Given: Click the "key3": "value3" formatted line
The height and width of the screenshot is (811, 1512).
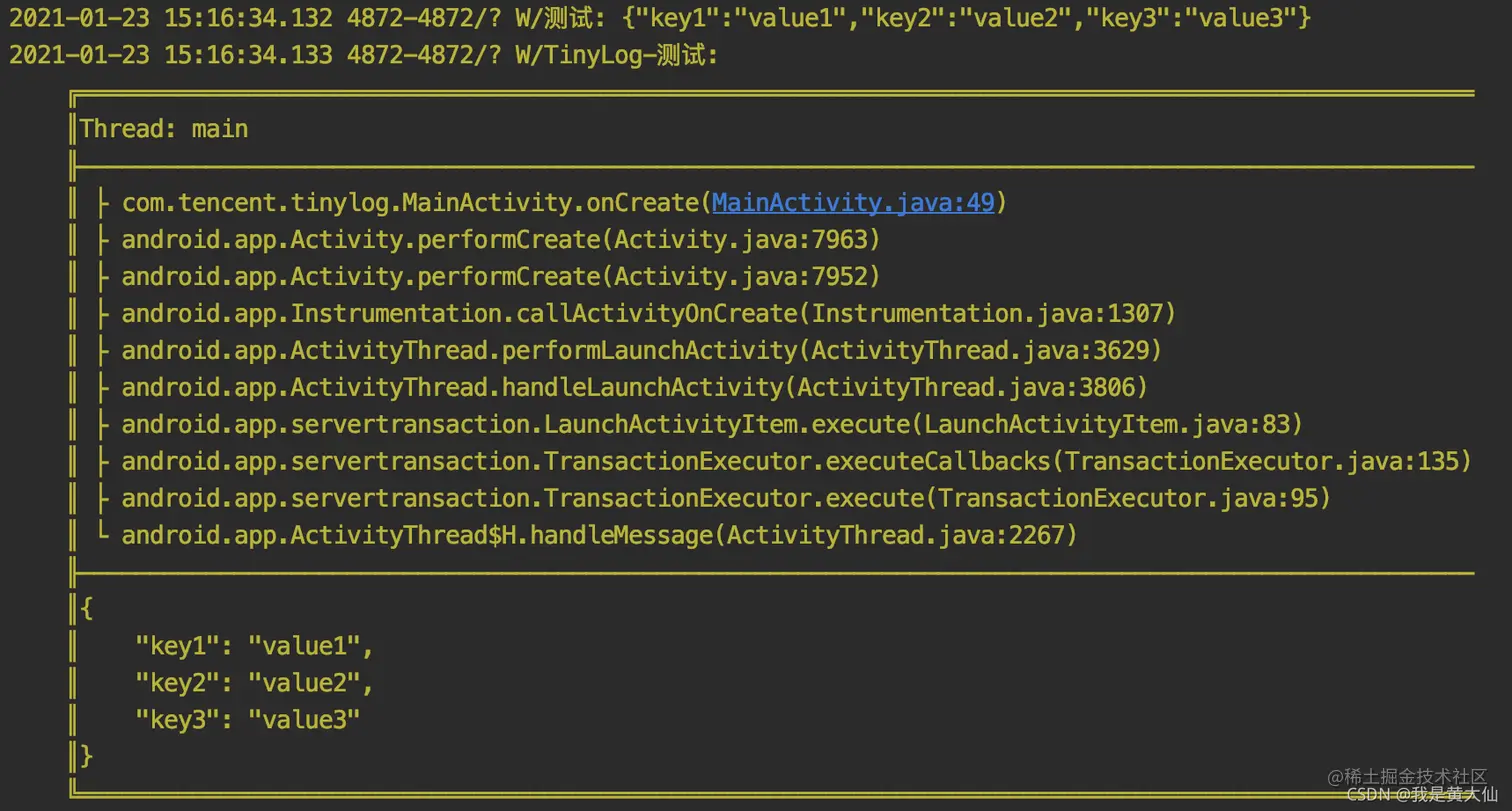Looking at the screenshot, I should [247, 720].
